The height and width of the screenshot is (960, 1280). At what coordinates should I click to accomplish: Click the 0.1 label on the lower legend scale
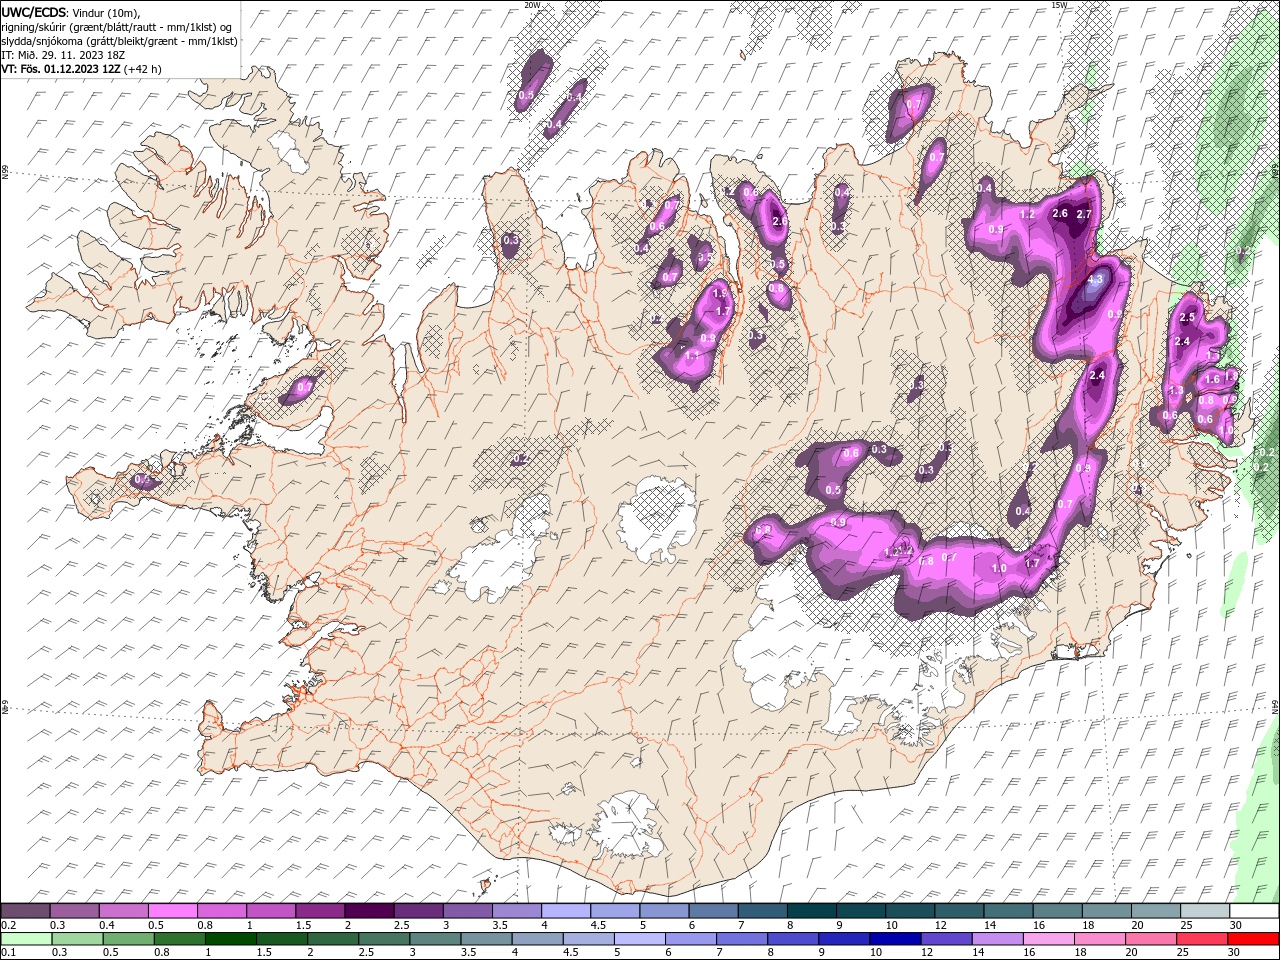[x=9, y=952]
